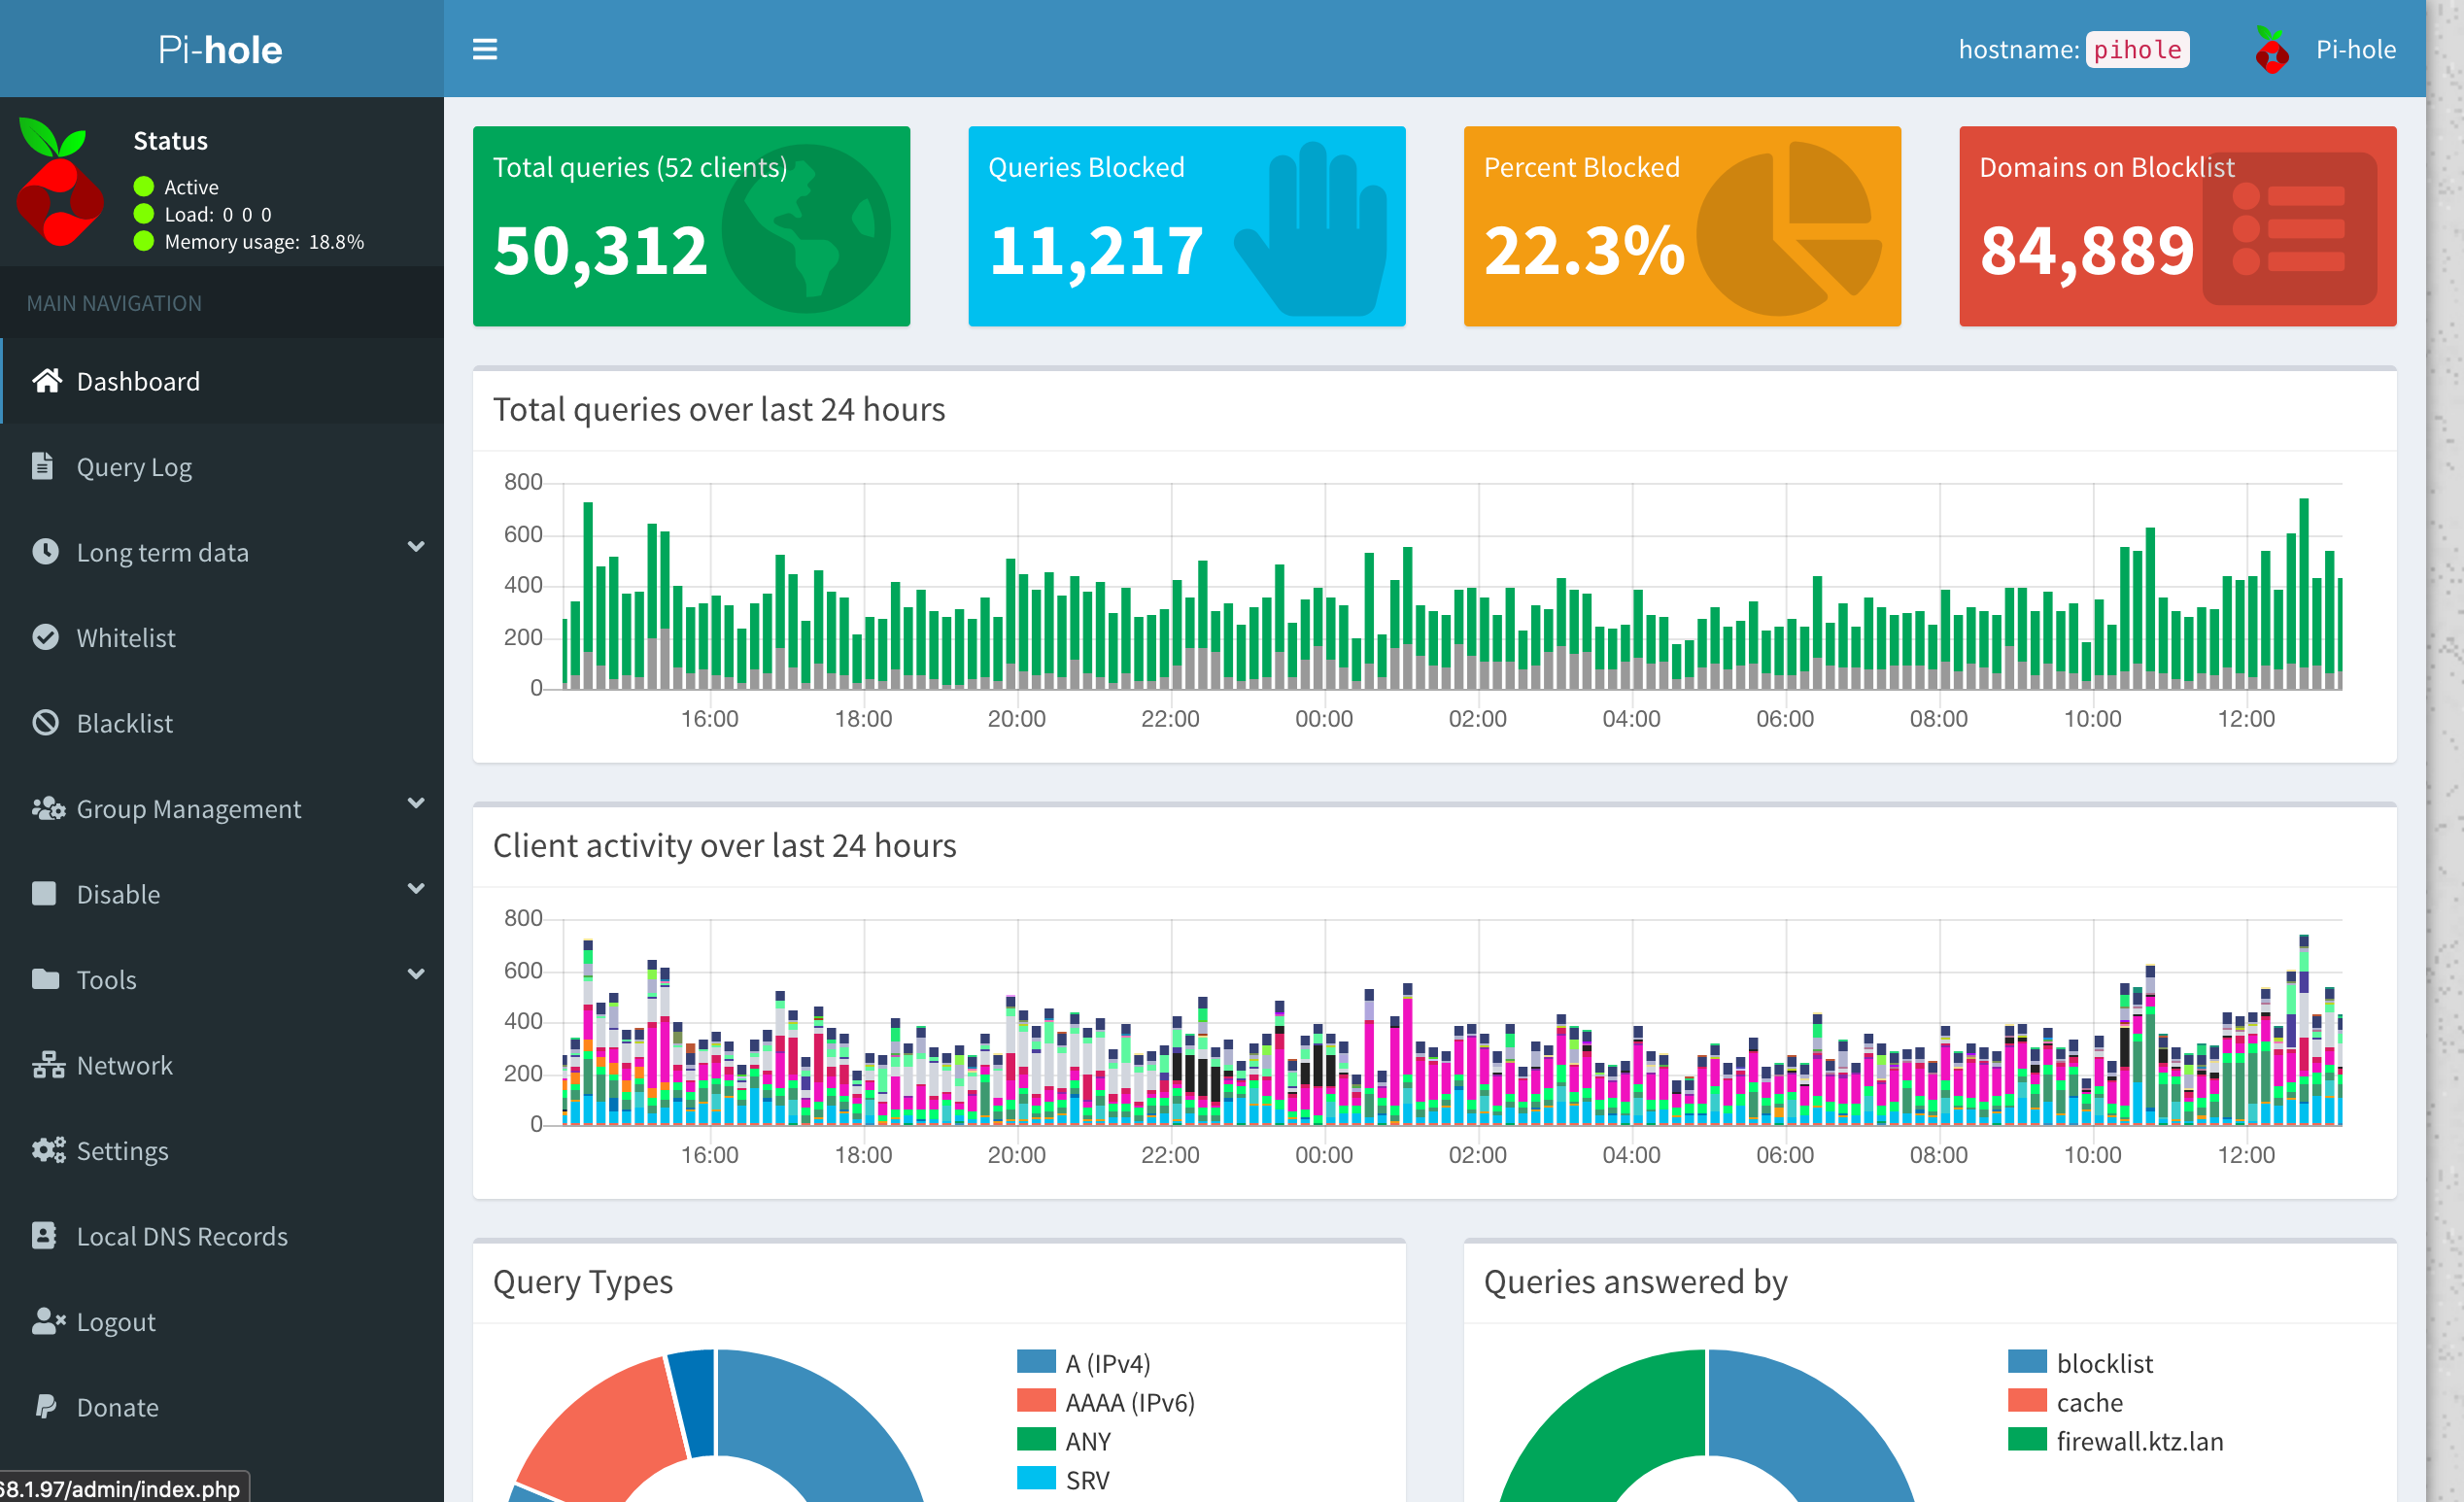Open the Dashboard menu item
The height and width of the screenshot is (1502, 2464).
[222, 381]
